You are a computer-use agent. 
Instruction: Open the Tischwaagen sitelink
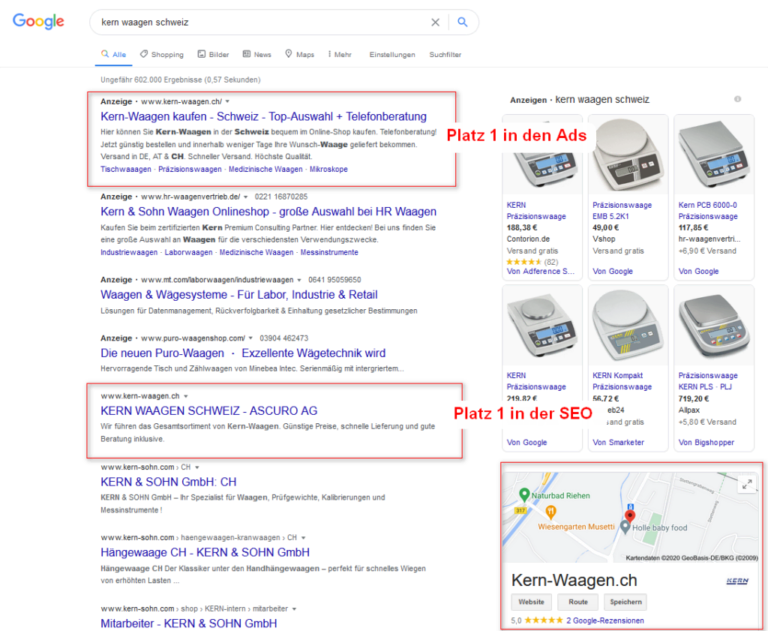[126, 169]
